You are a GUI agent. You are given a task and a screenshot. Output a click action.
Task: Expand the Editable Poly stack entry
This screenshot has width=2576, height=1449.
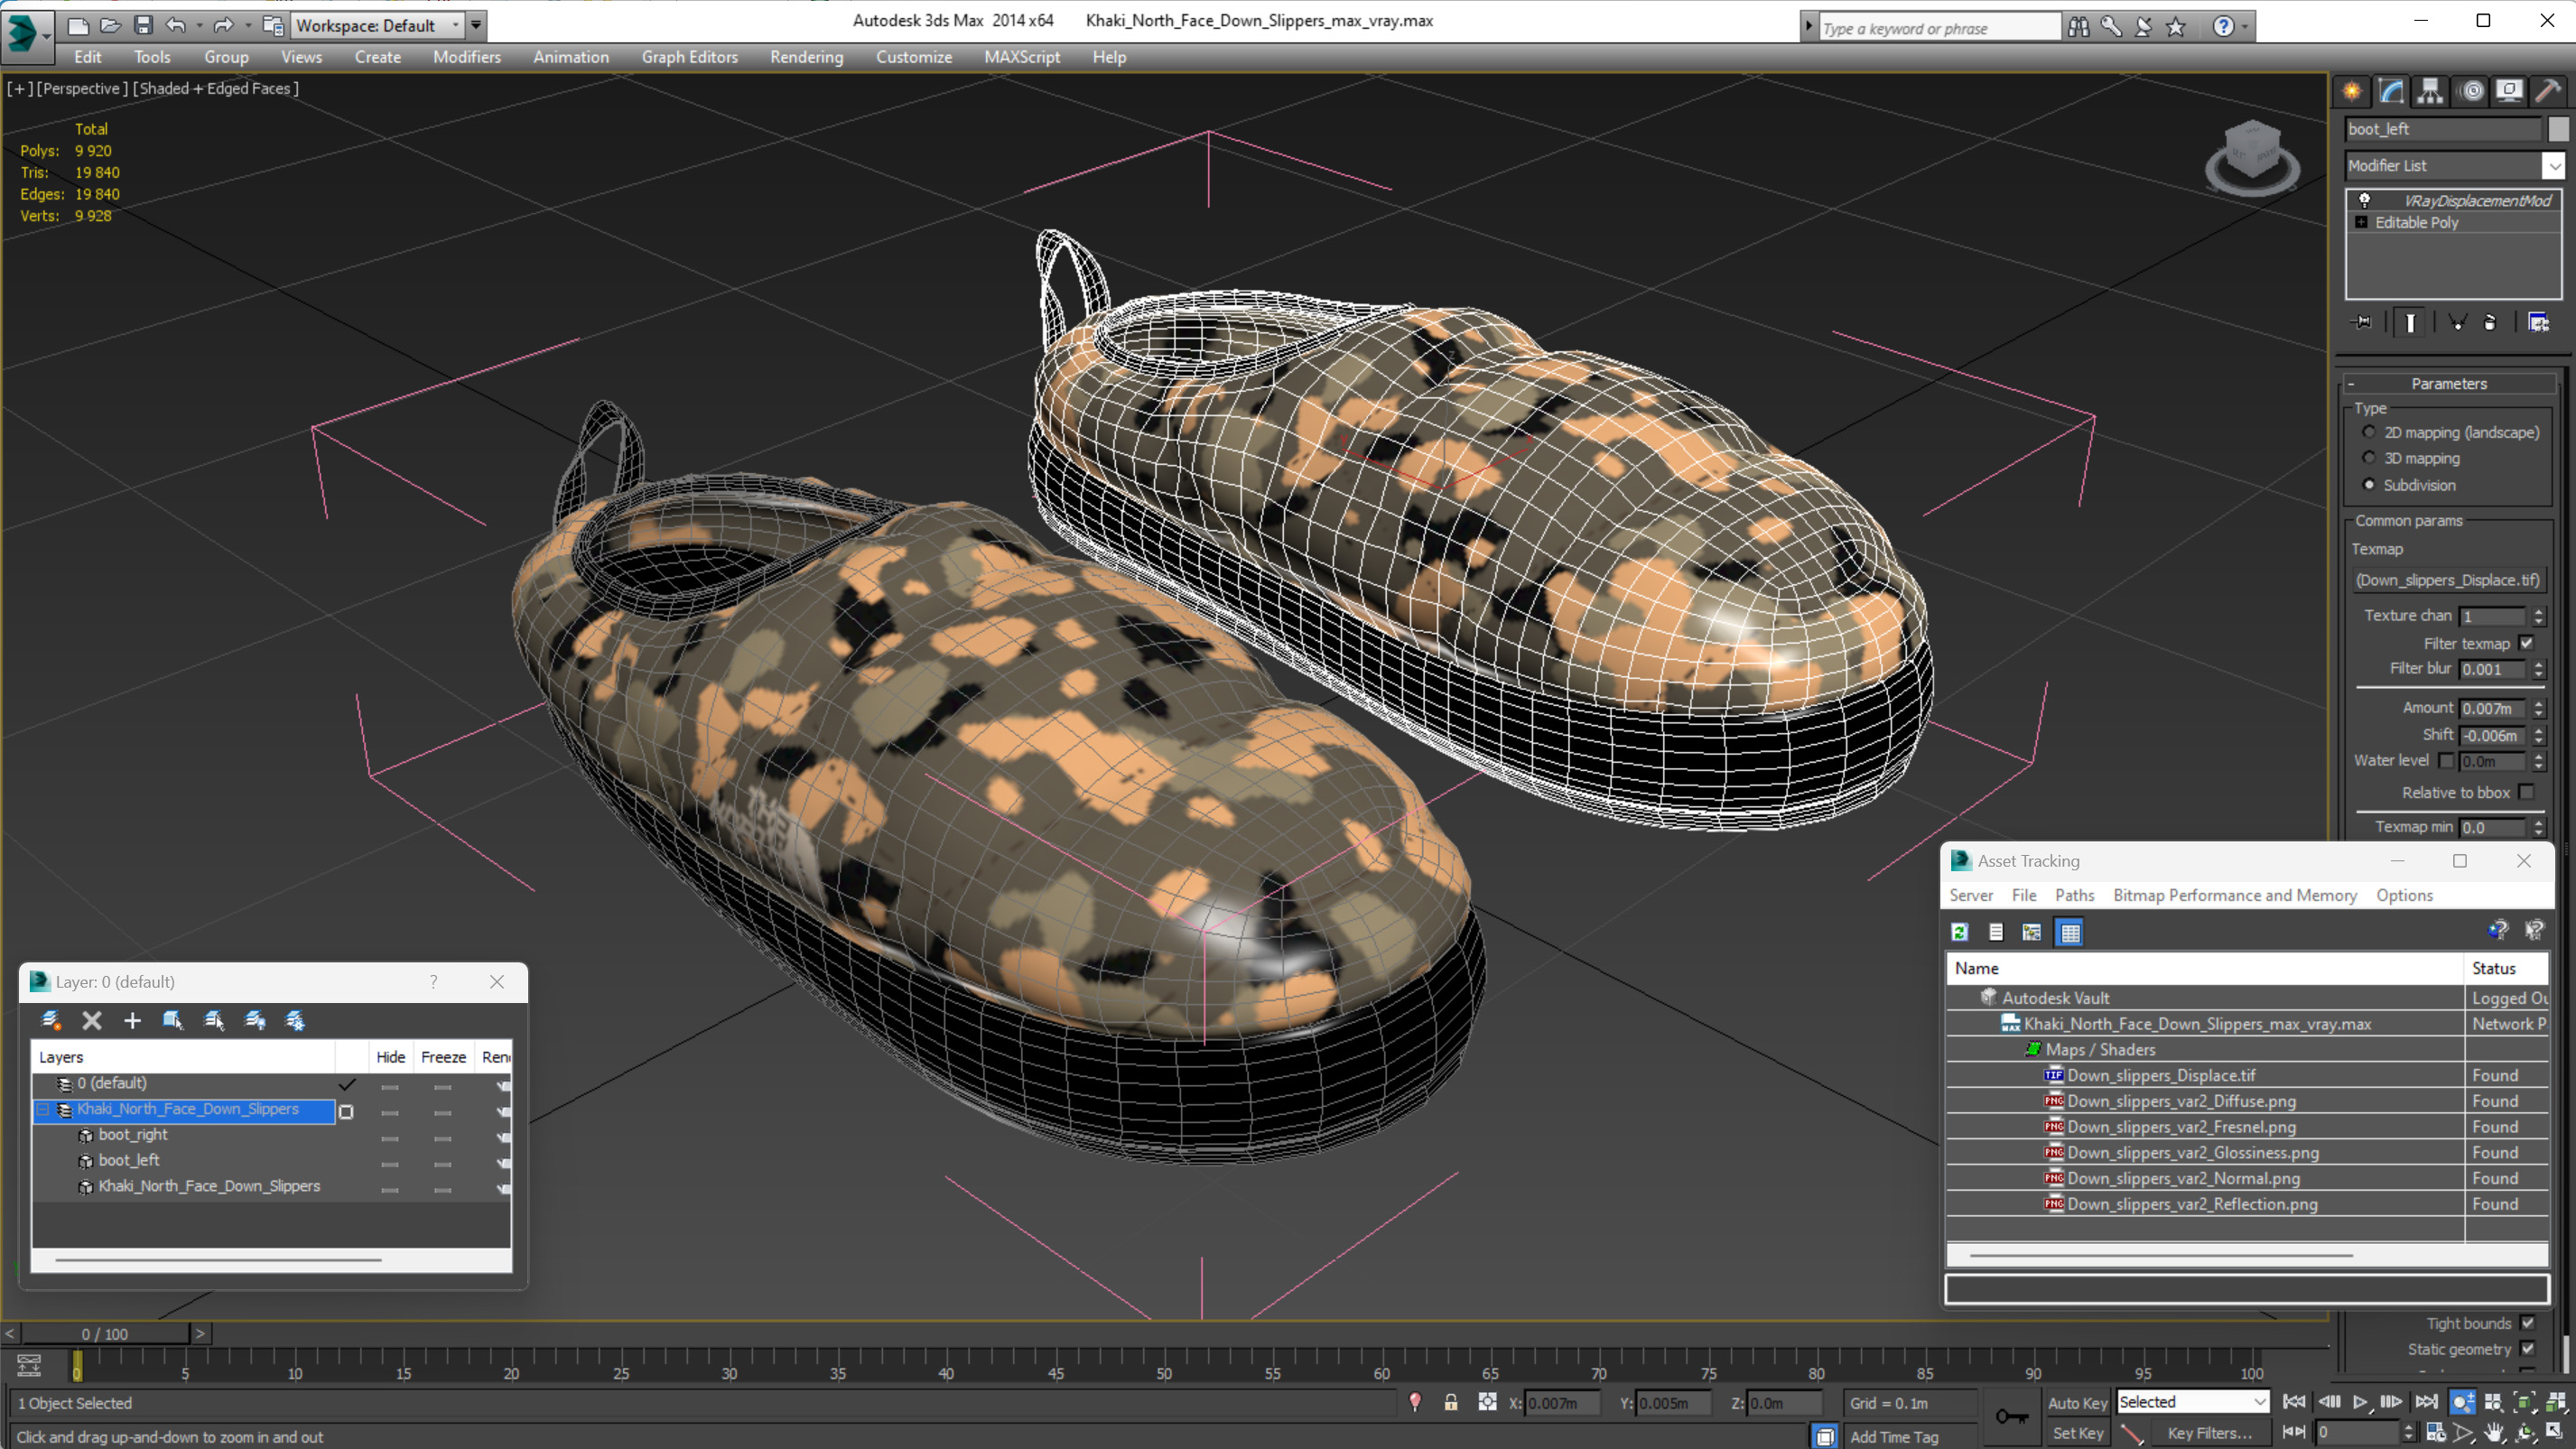(2362, 222)
